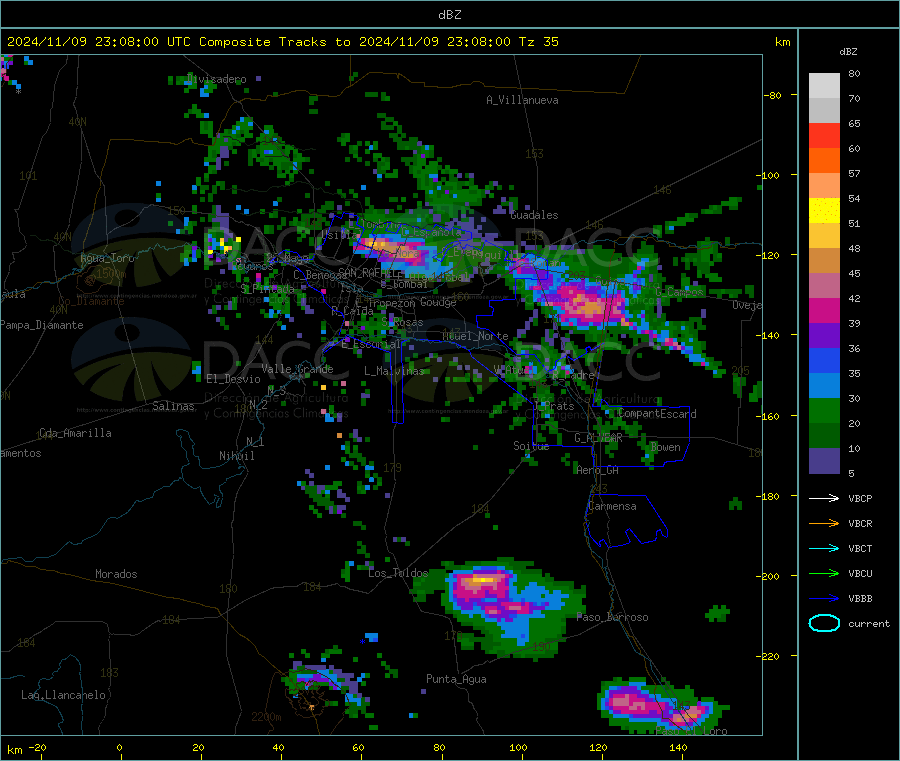
Task: Click the Lag.Llancanelo map label
Action: click(63, 695)
